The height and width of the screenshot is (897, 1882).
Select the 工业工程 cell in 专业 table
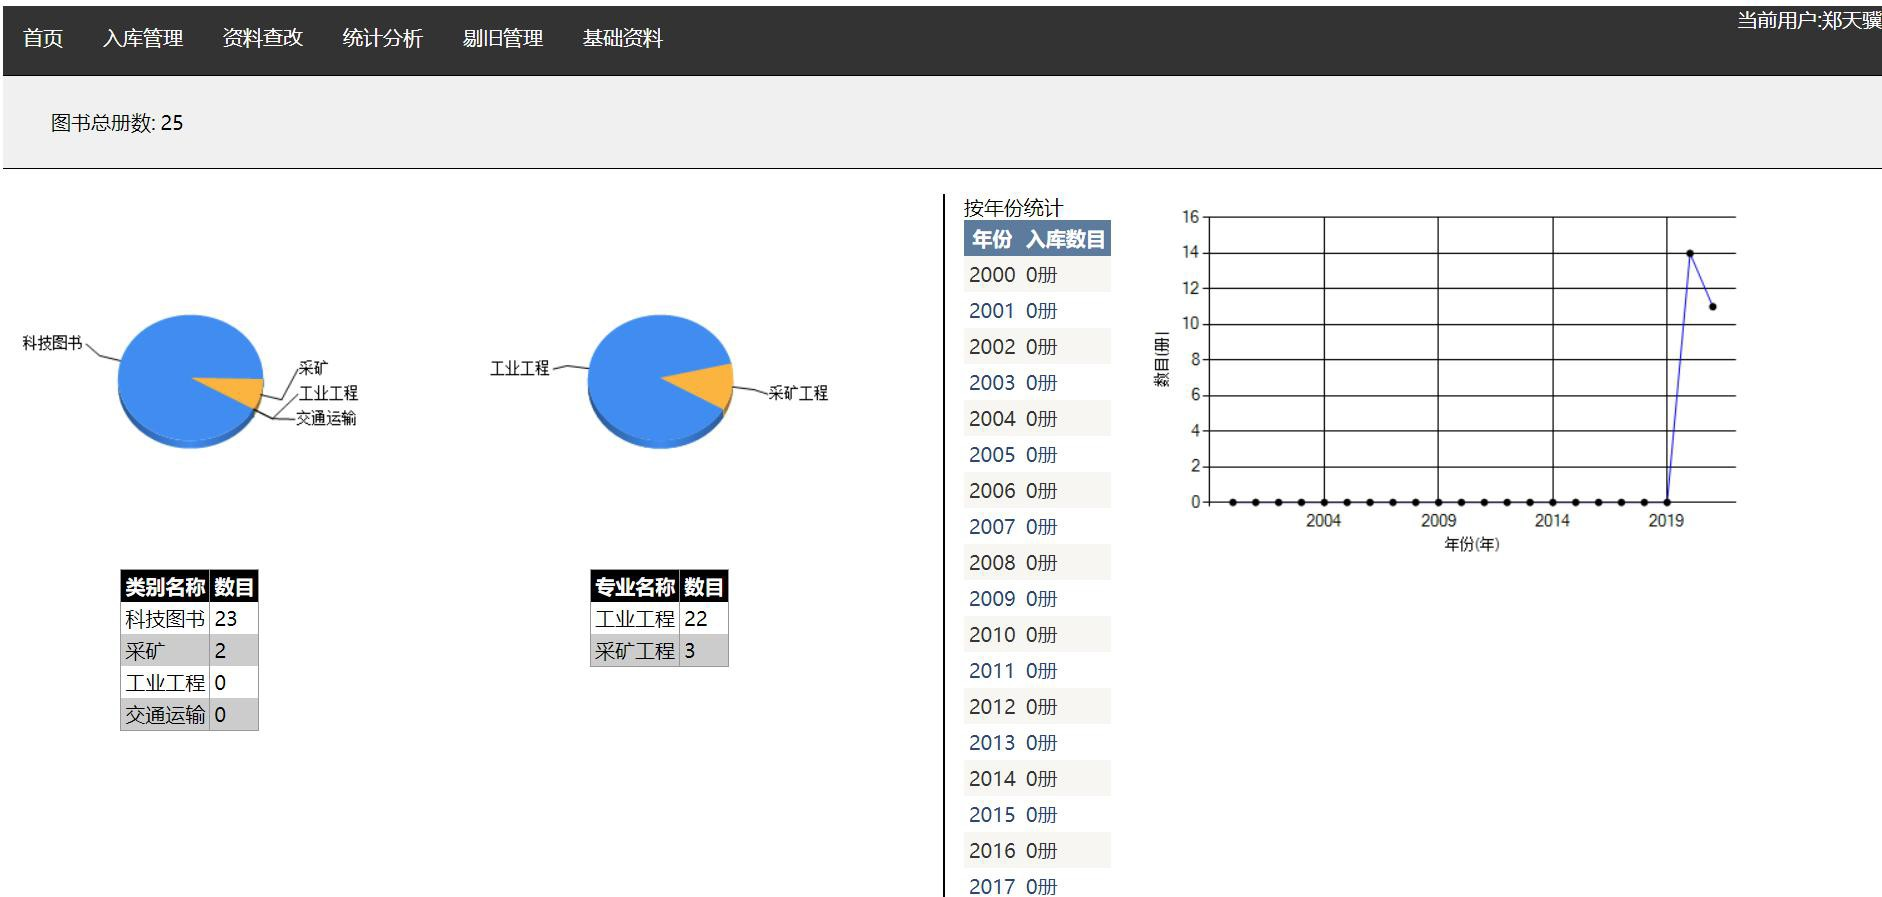[x=635, y=619]
